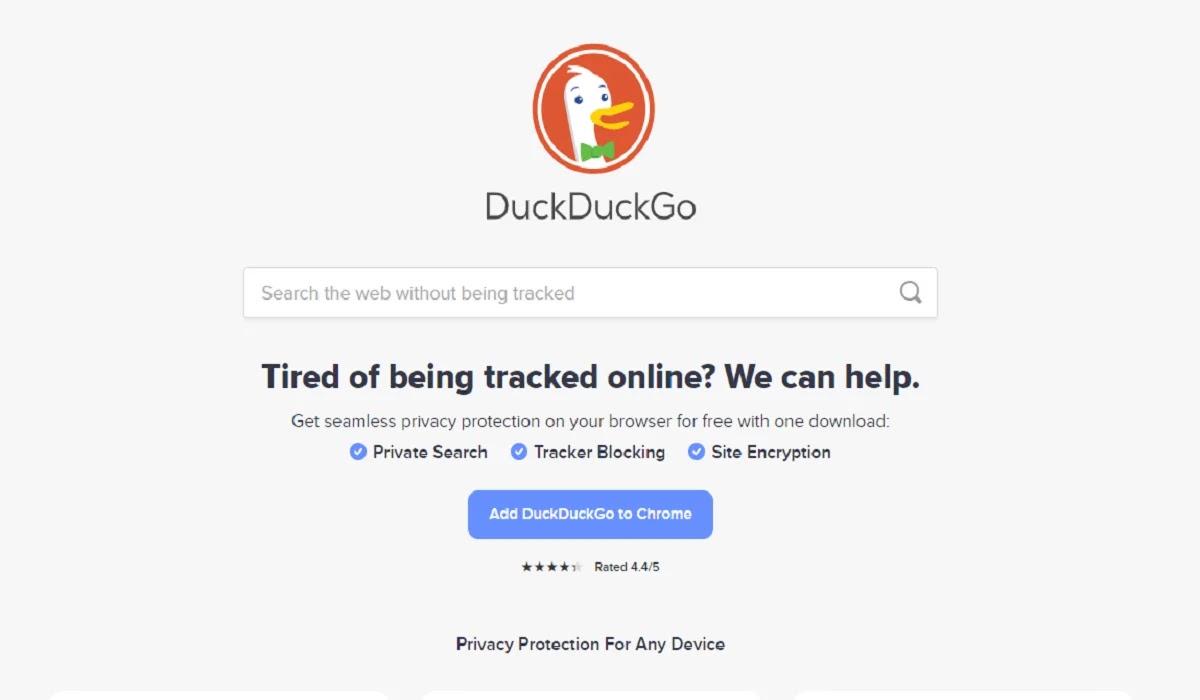Click the half-filled last rating star
The image size is (1200, 700).
coord(576,567)
